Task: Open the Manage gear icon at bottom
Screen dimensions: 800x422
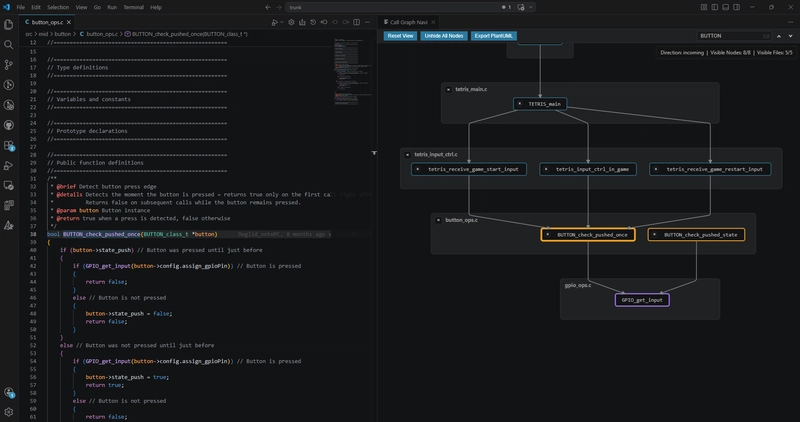Action: [x=9, y=412]
